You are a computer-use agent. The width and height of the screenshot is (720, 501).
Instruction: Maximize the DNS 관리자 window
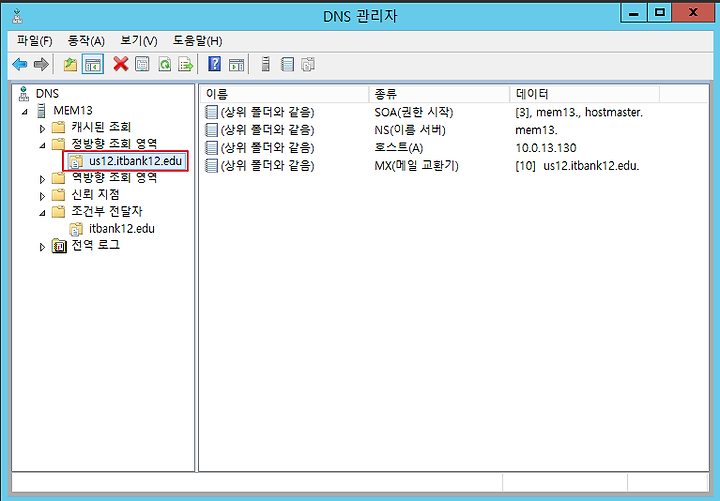pos(660,12)
